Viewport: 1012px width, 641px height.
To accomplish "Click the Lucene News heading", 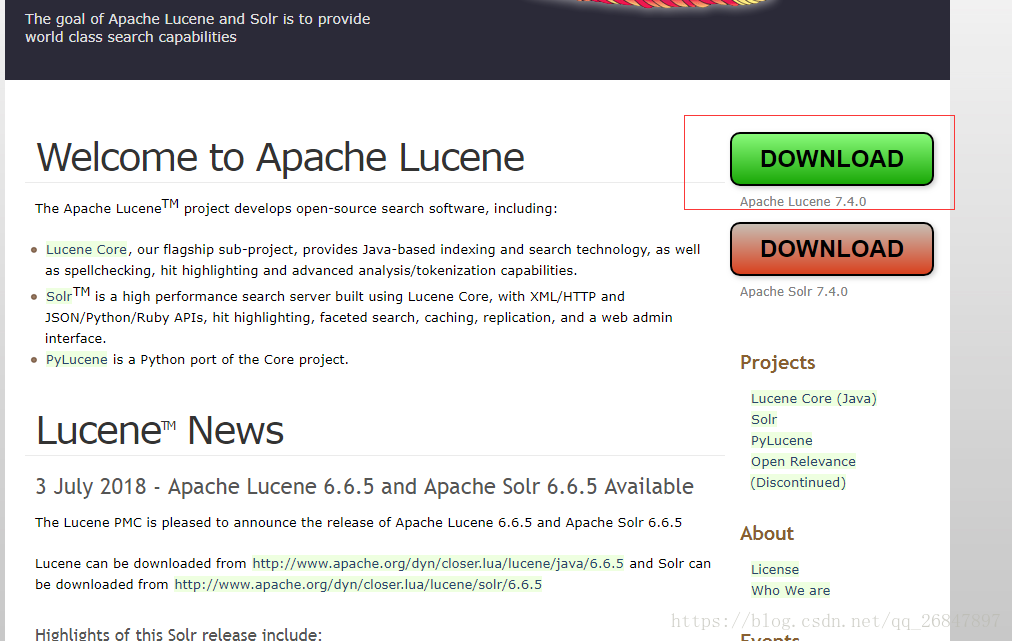I will [x=159, y=431].
